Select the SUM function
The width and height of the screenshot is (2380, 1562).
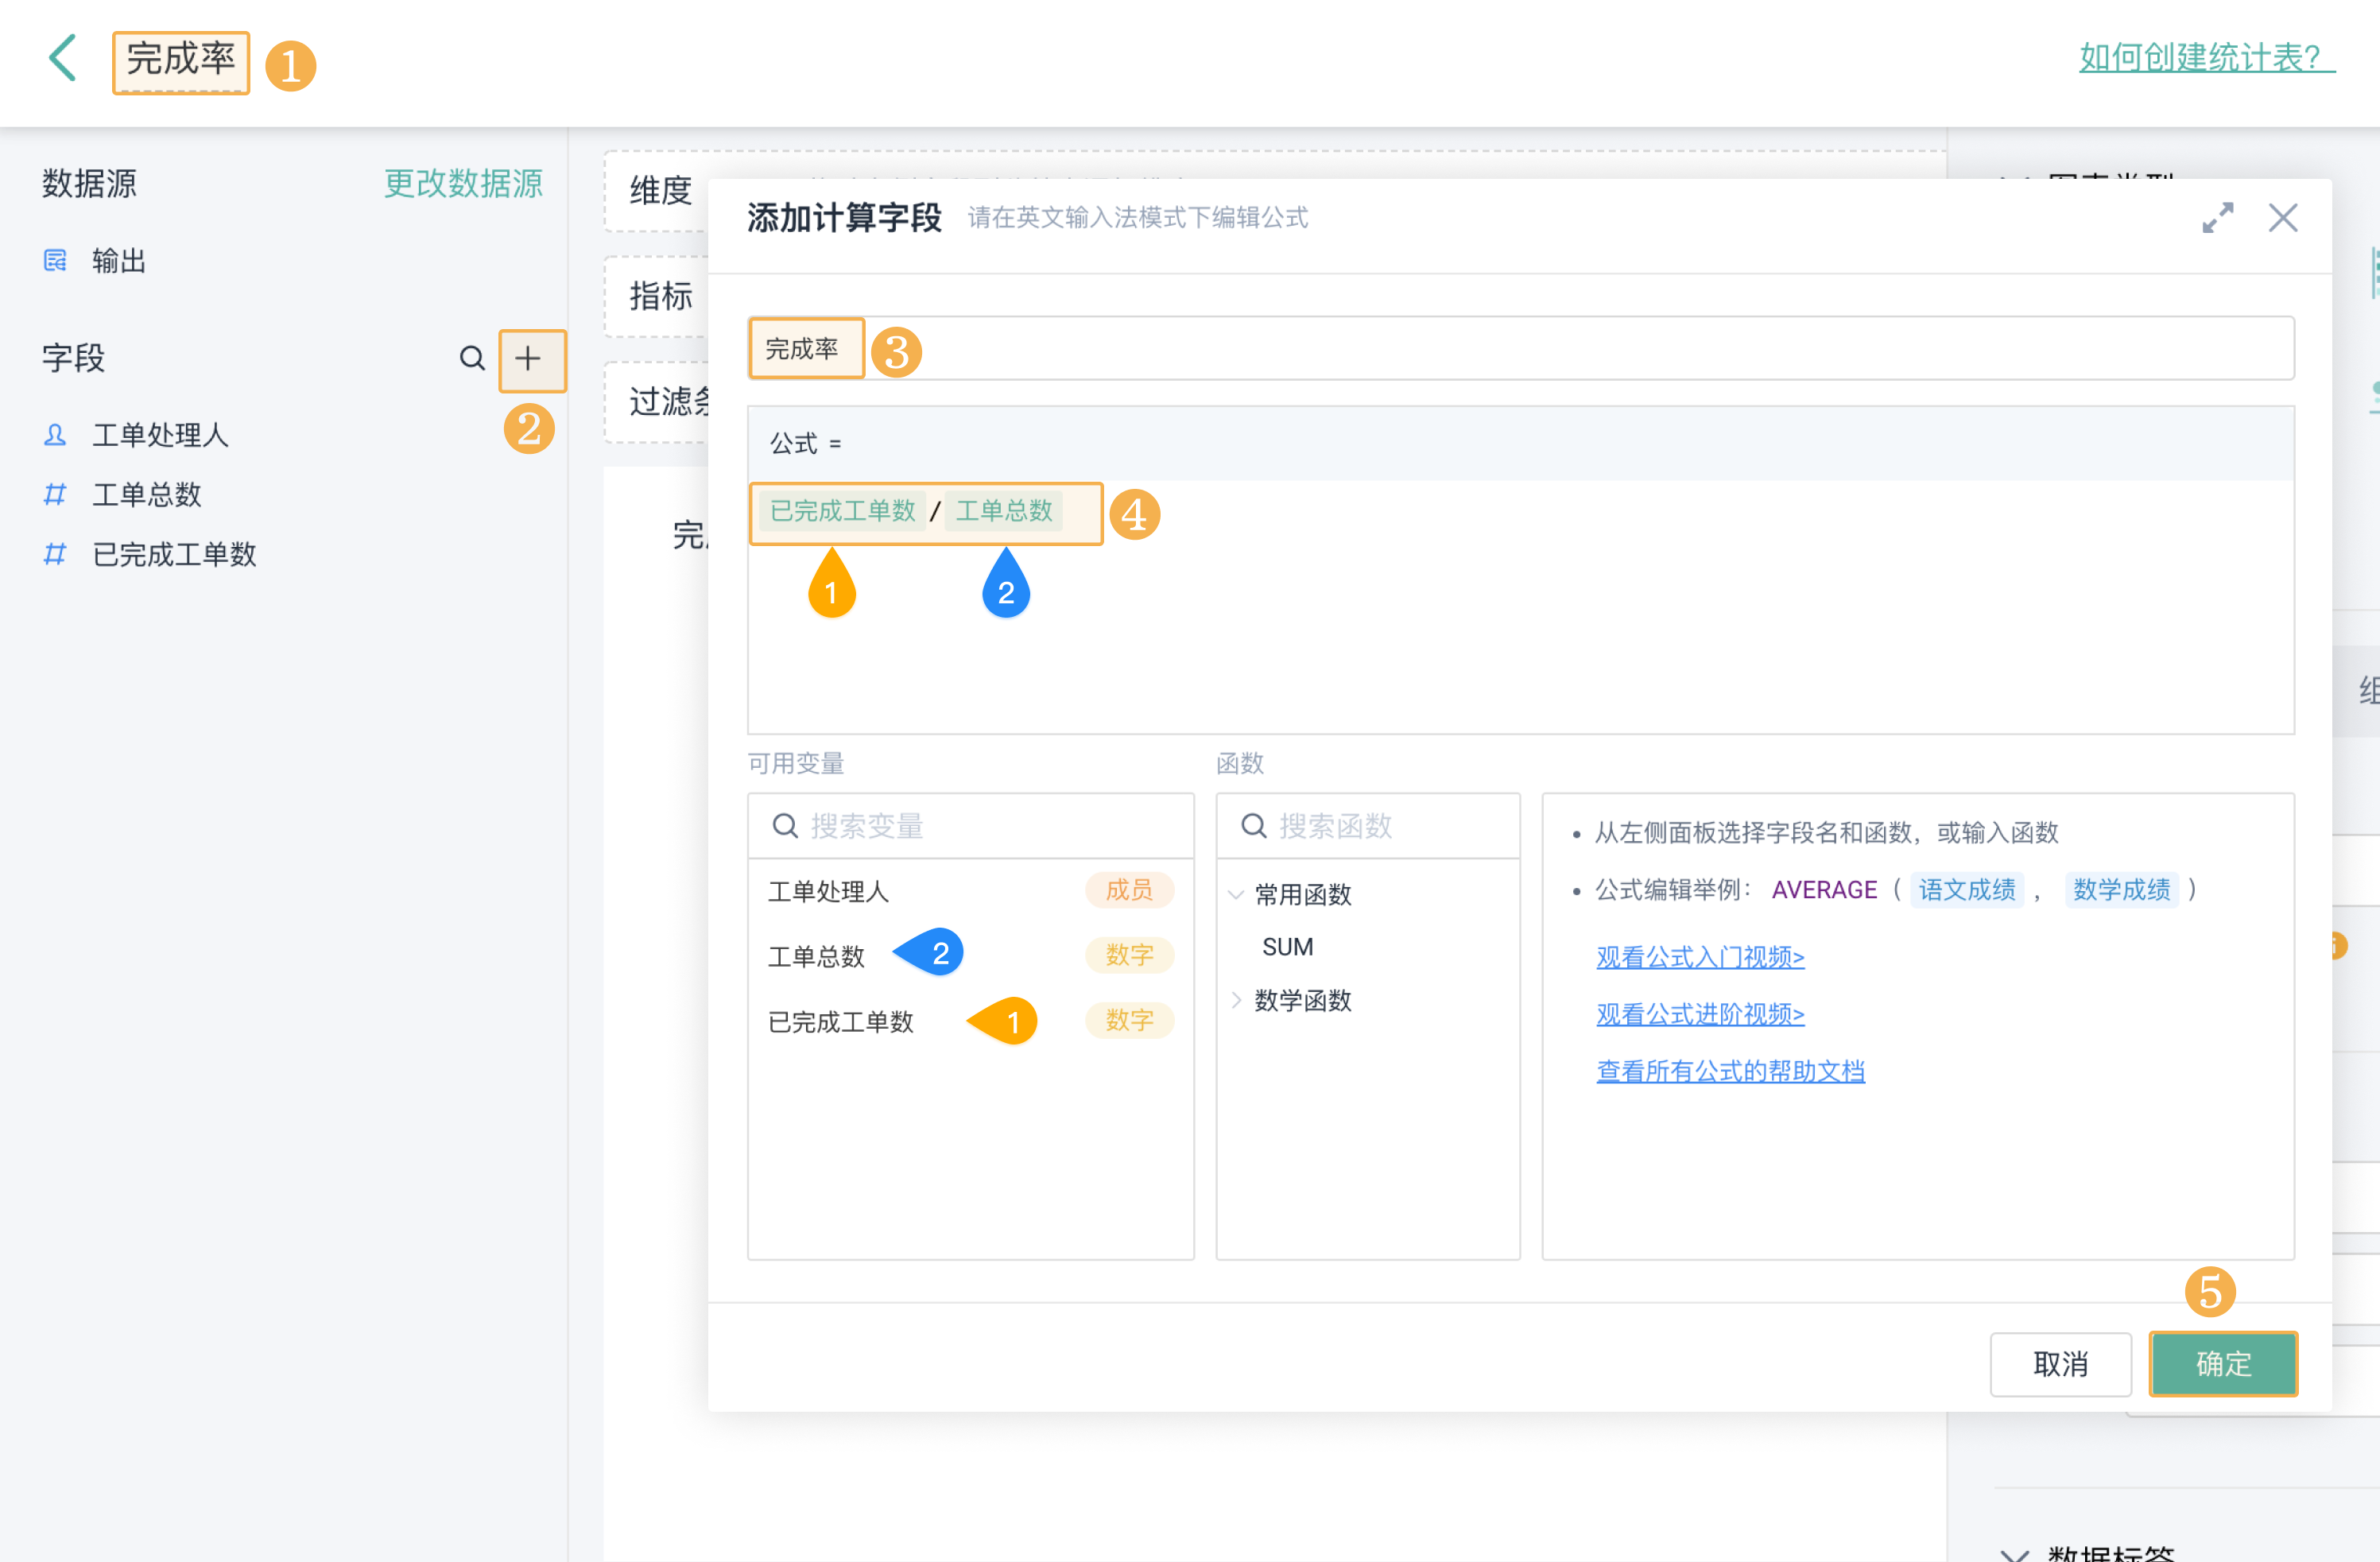tap(1287, 947)
